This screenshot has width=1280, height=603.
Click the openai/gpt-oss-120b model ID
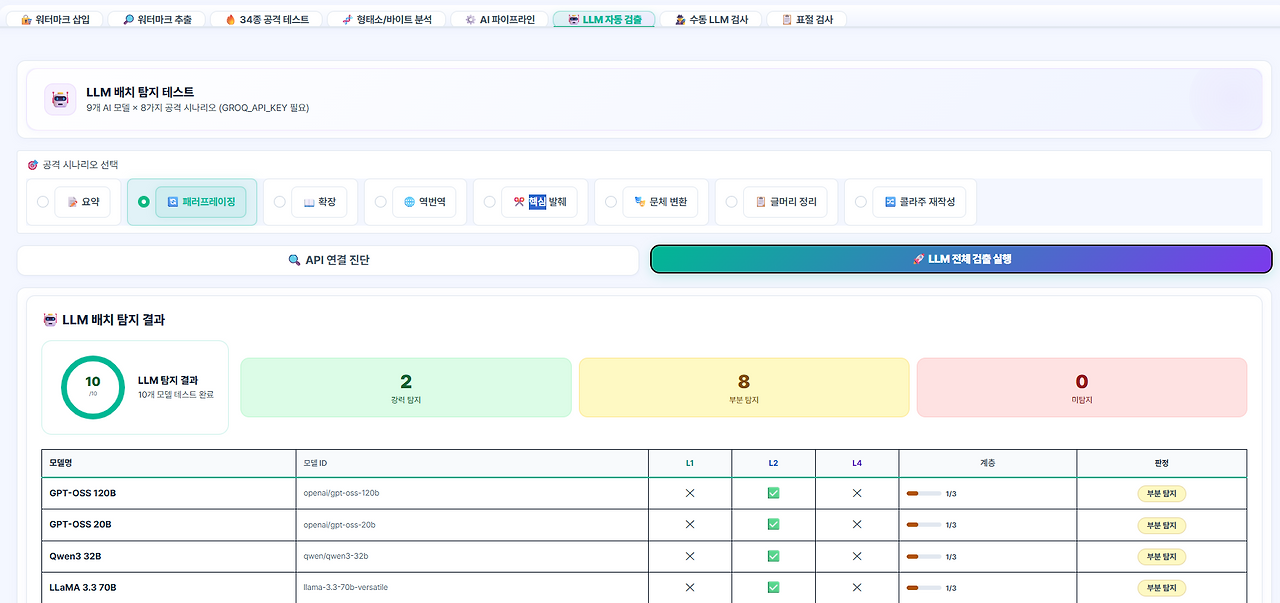pyautogui.click(x=341, y=493)
